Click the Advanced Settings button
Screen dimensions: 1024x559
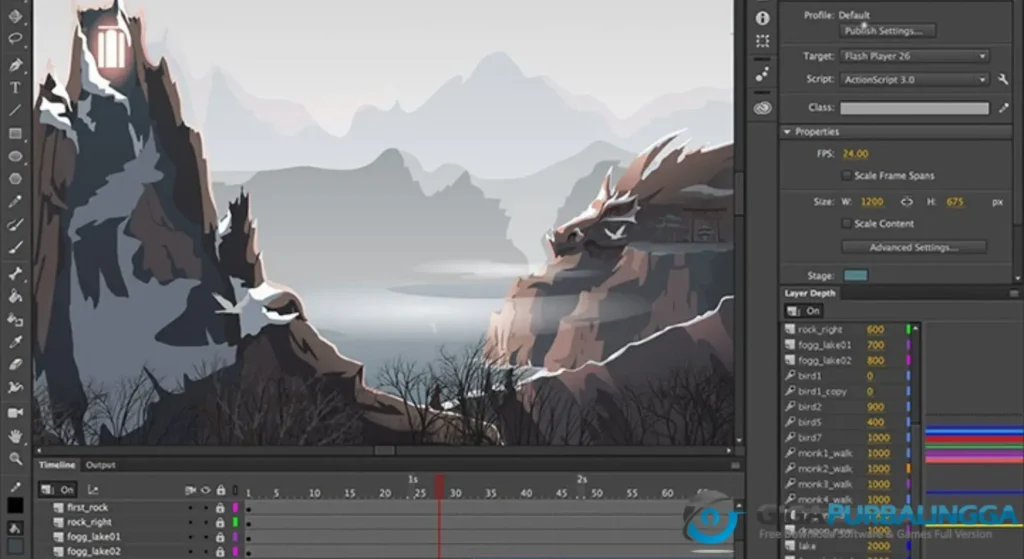[914, 248]
